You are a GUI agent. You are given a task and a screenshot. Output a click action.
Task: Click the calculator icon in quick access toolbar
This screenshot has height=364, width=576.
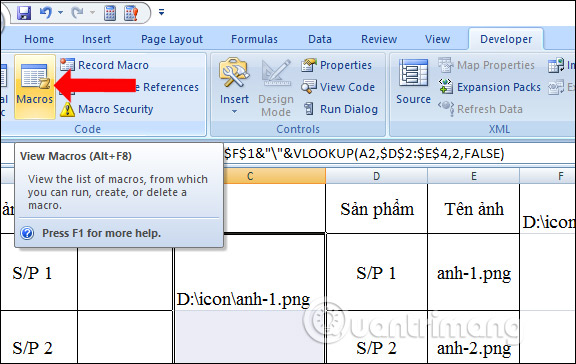click(x=110, y=13)
